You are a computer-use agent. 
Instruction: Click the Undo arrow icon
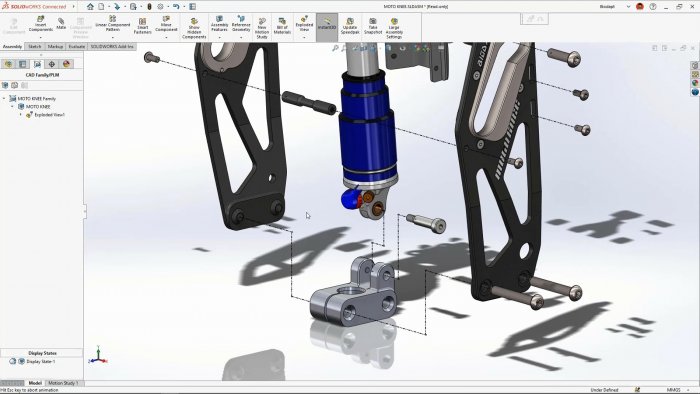176,7
